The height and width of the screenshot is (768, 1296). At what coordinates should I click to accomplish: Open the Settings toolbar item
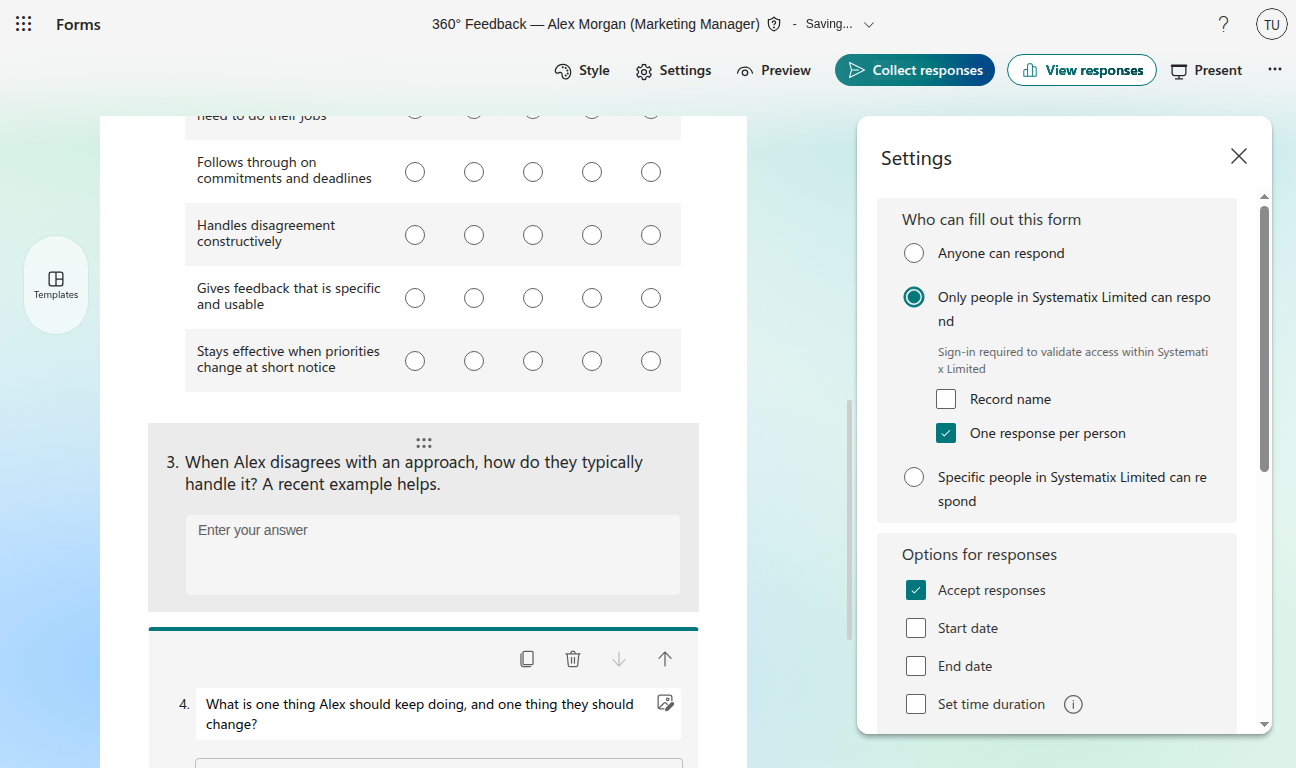[x=673, y=71]
